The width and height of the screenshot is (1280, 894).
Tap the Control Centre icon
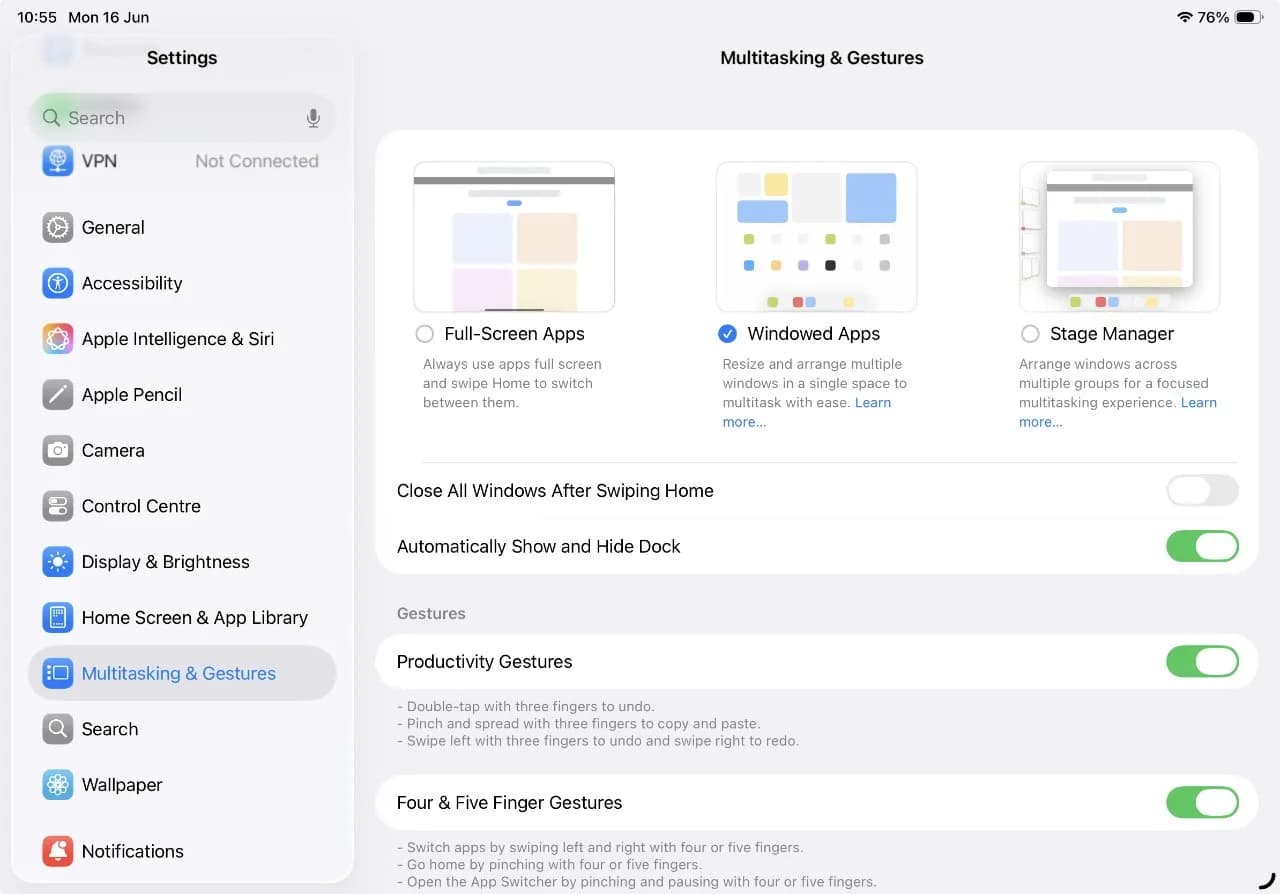[58, 506]
